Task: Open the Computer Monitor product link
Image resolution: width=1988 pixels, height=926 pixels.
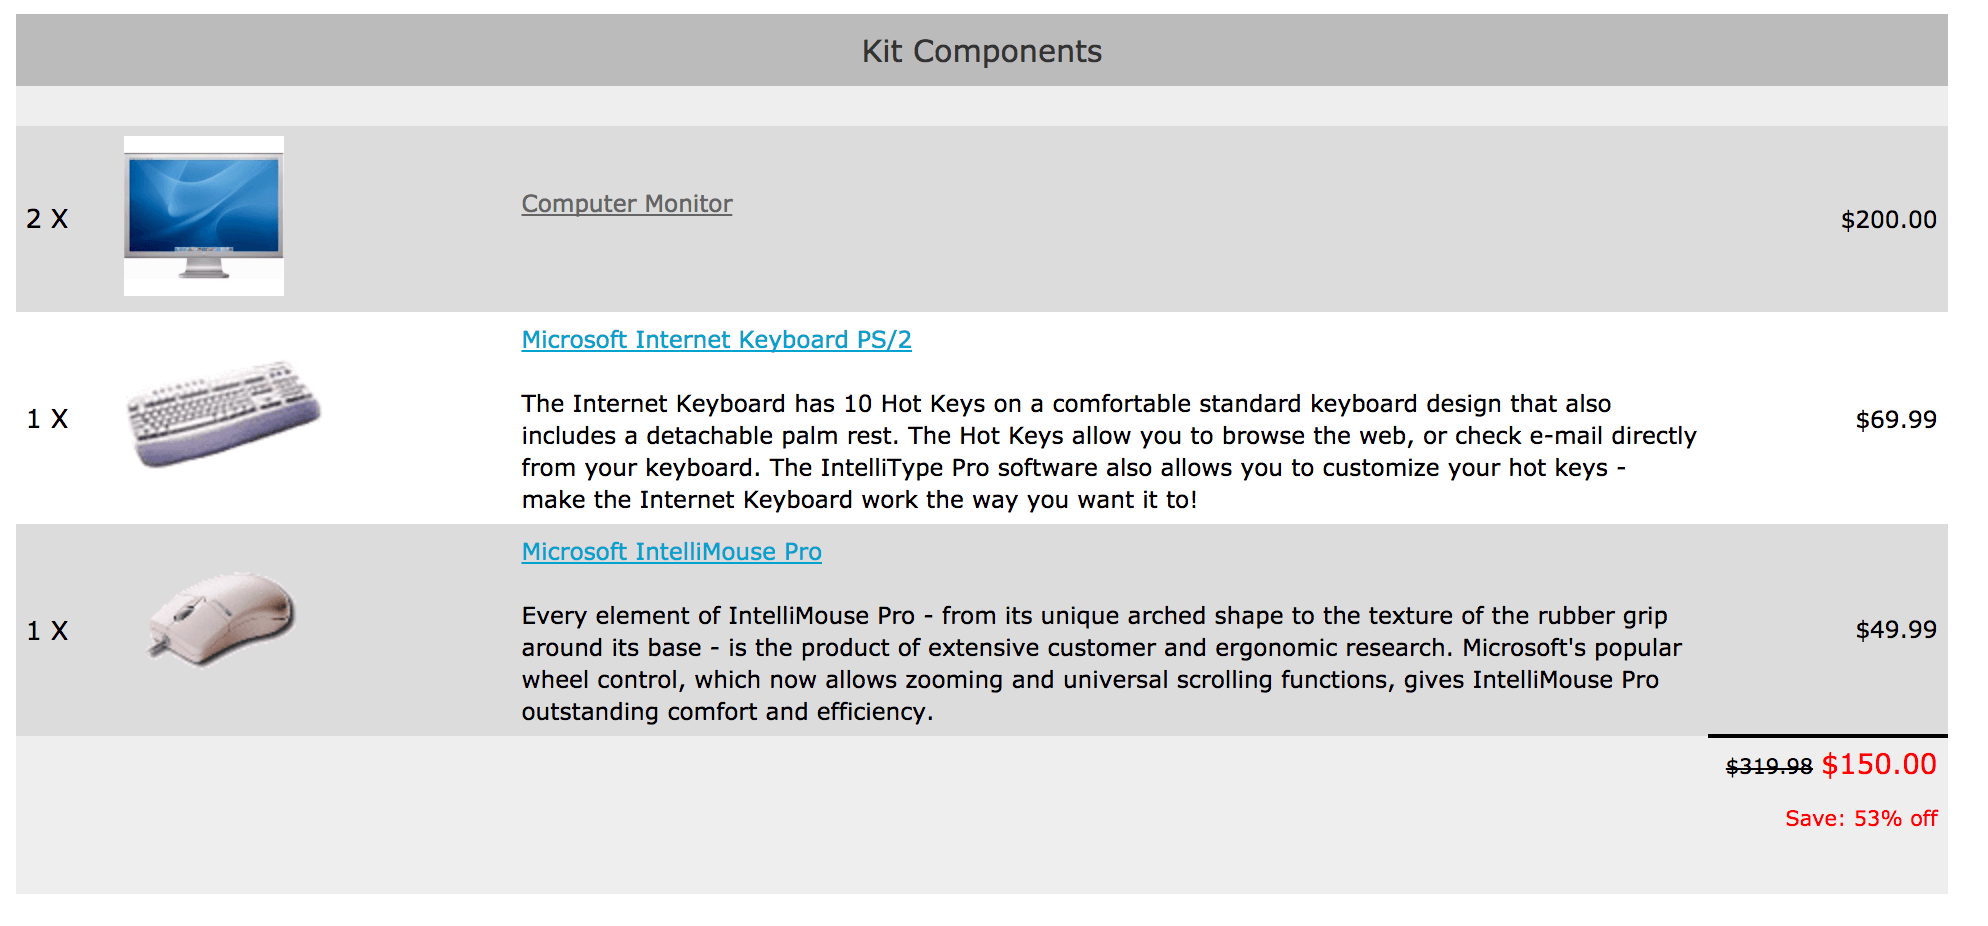Action: coord(627,204)
